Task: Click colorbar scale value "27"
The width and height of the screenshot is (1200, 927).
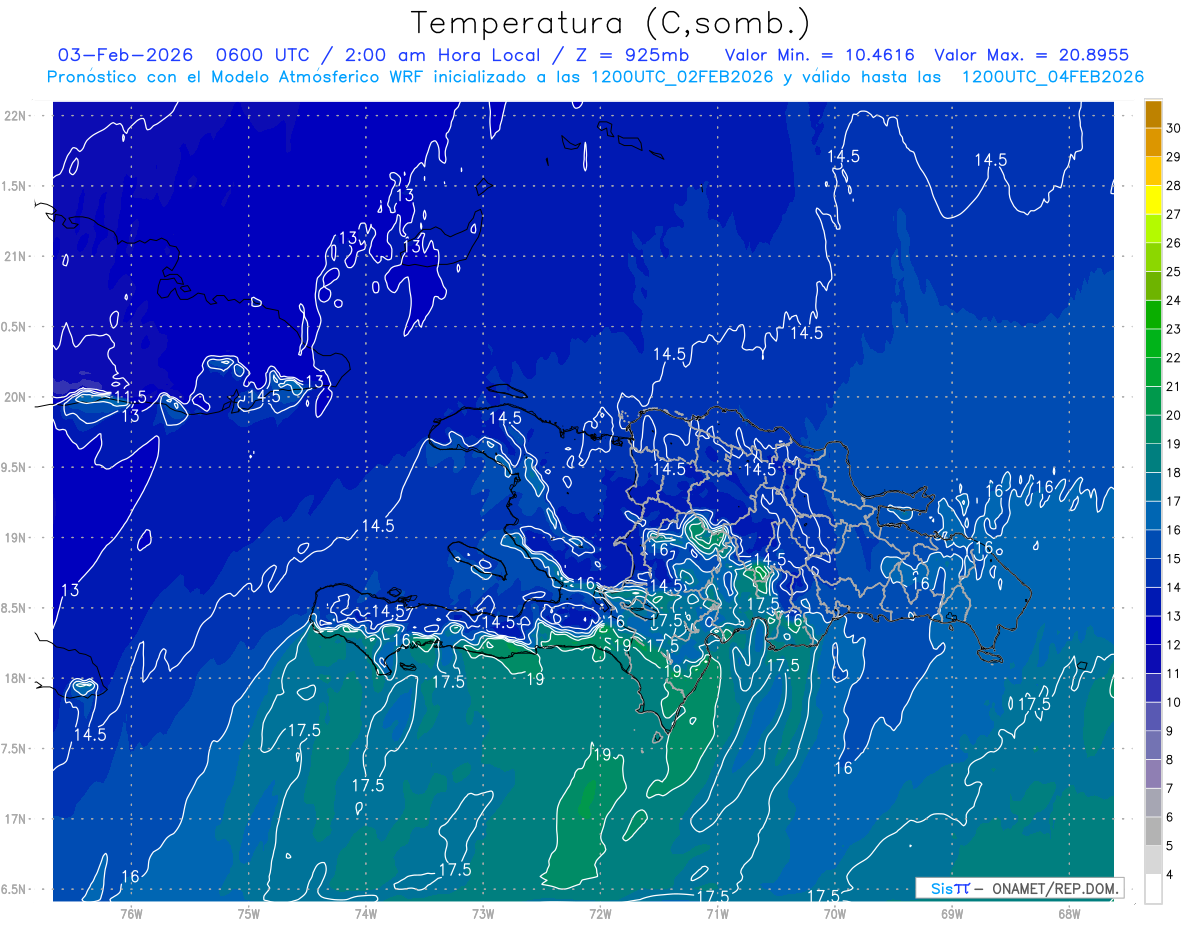Action: (x=1173, y=214)
